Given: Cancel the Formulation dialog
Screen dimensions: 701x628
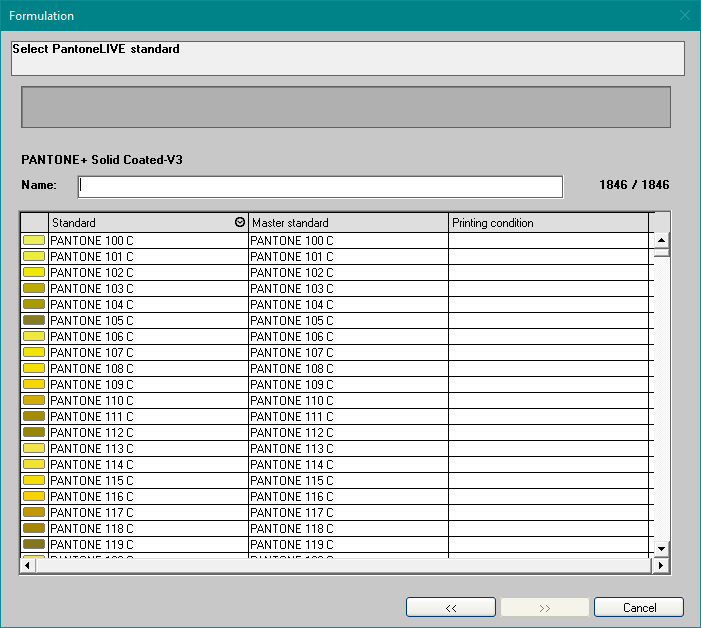Looking at the screenshot, I should [639, 607].
